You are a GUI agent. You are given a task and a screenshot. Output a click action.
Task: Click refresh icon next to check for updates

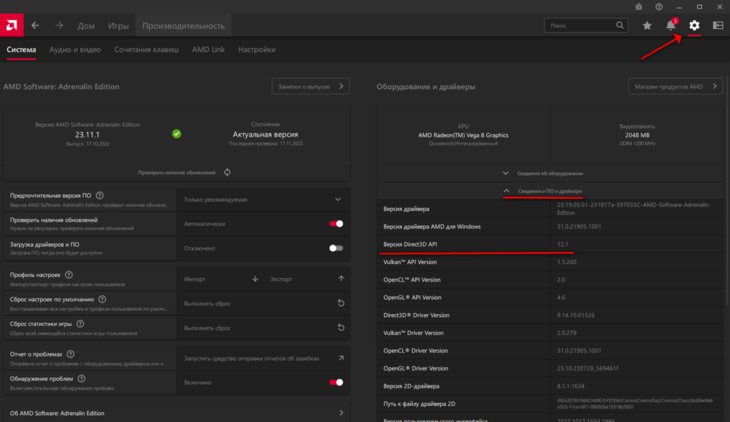(227, 172)
